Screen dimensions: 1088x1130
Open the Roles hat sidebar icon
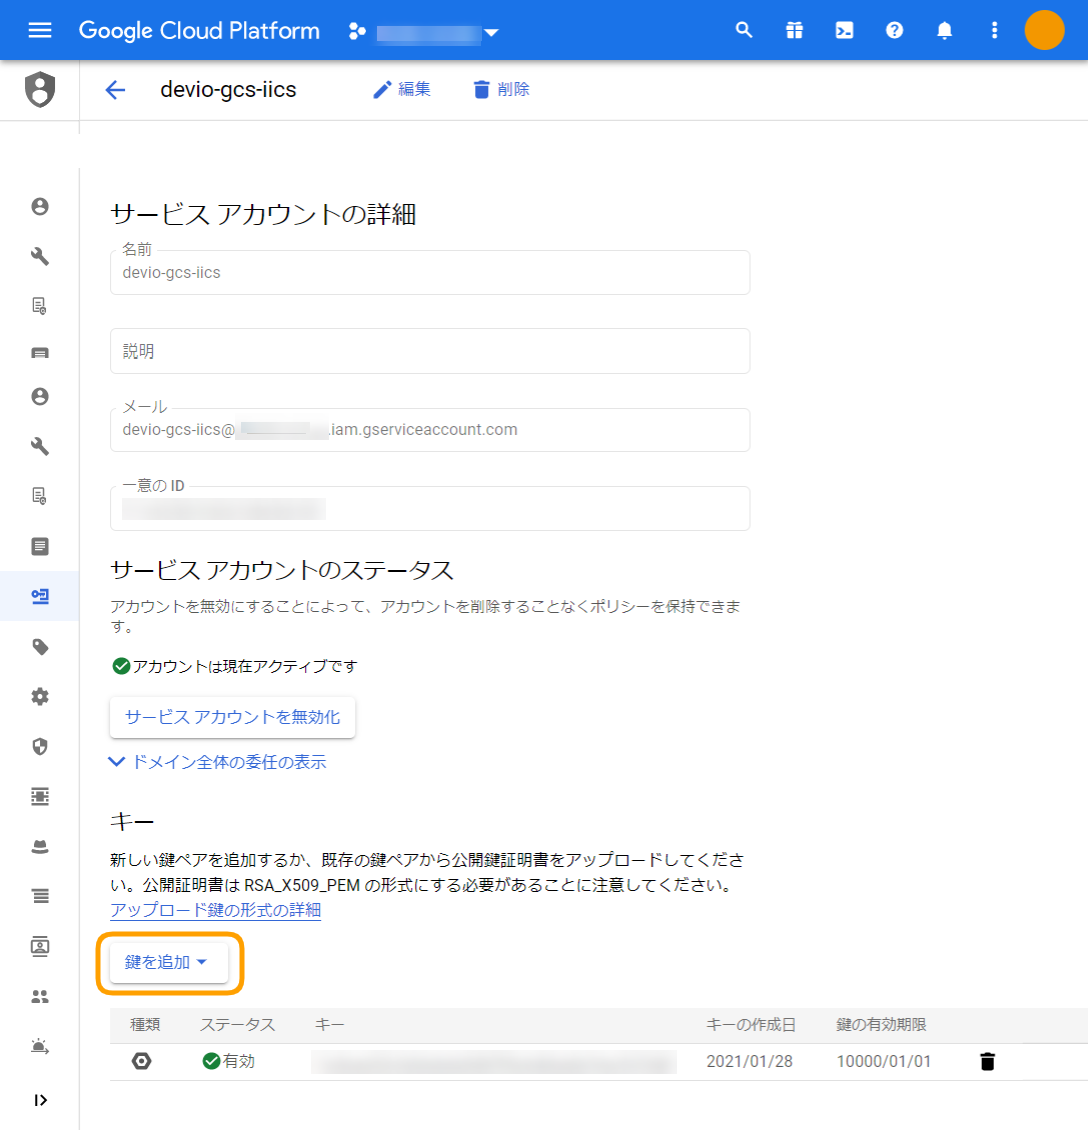[40, 847]
